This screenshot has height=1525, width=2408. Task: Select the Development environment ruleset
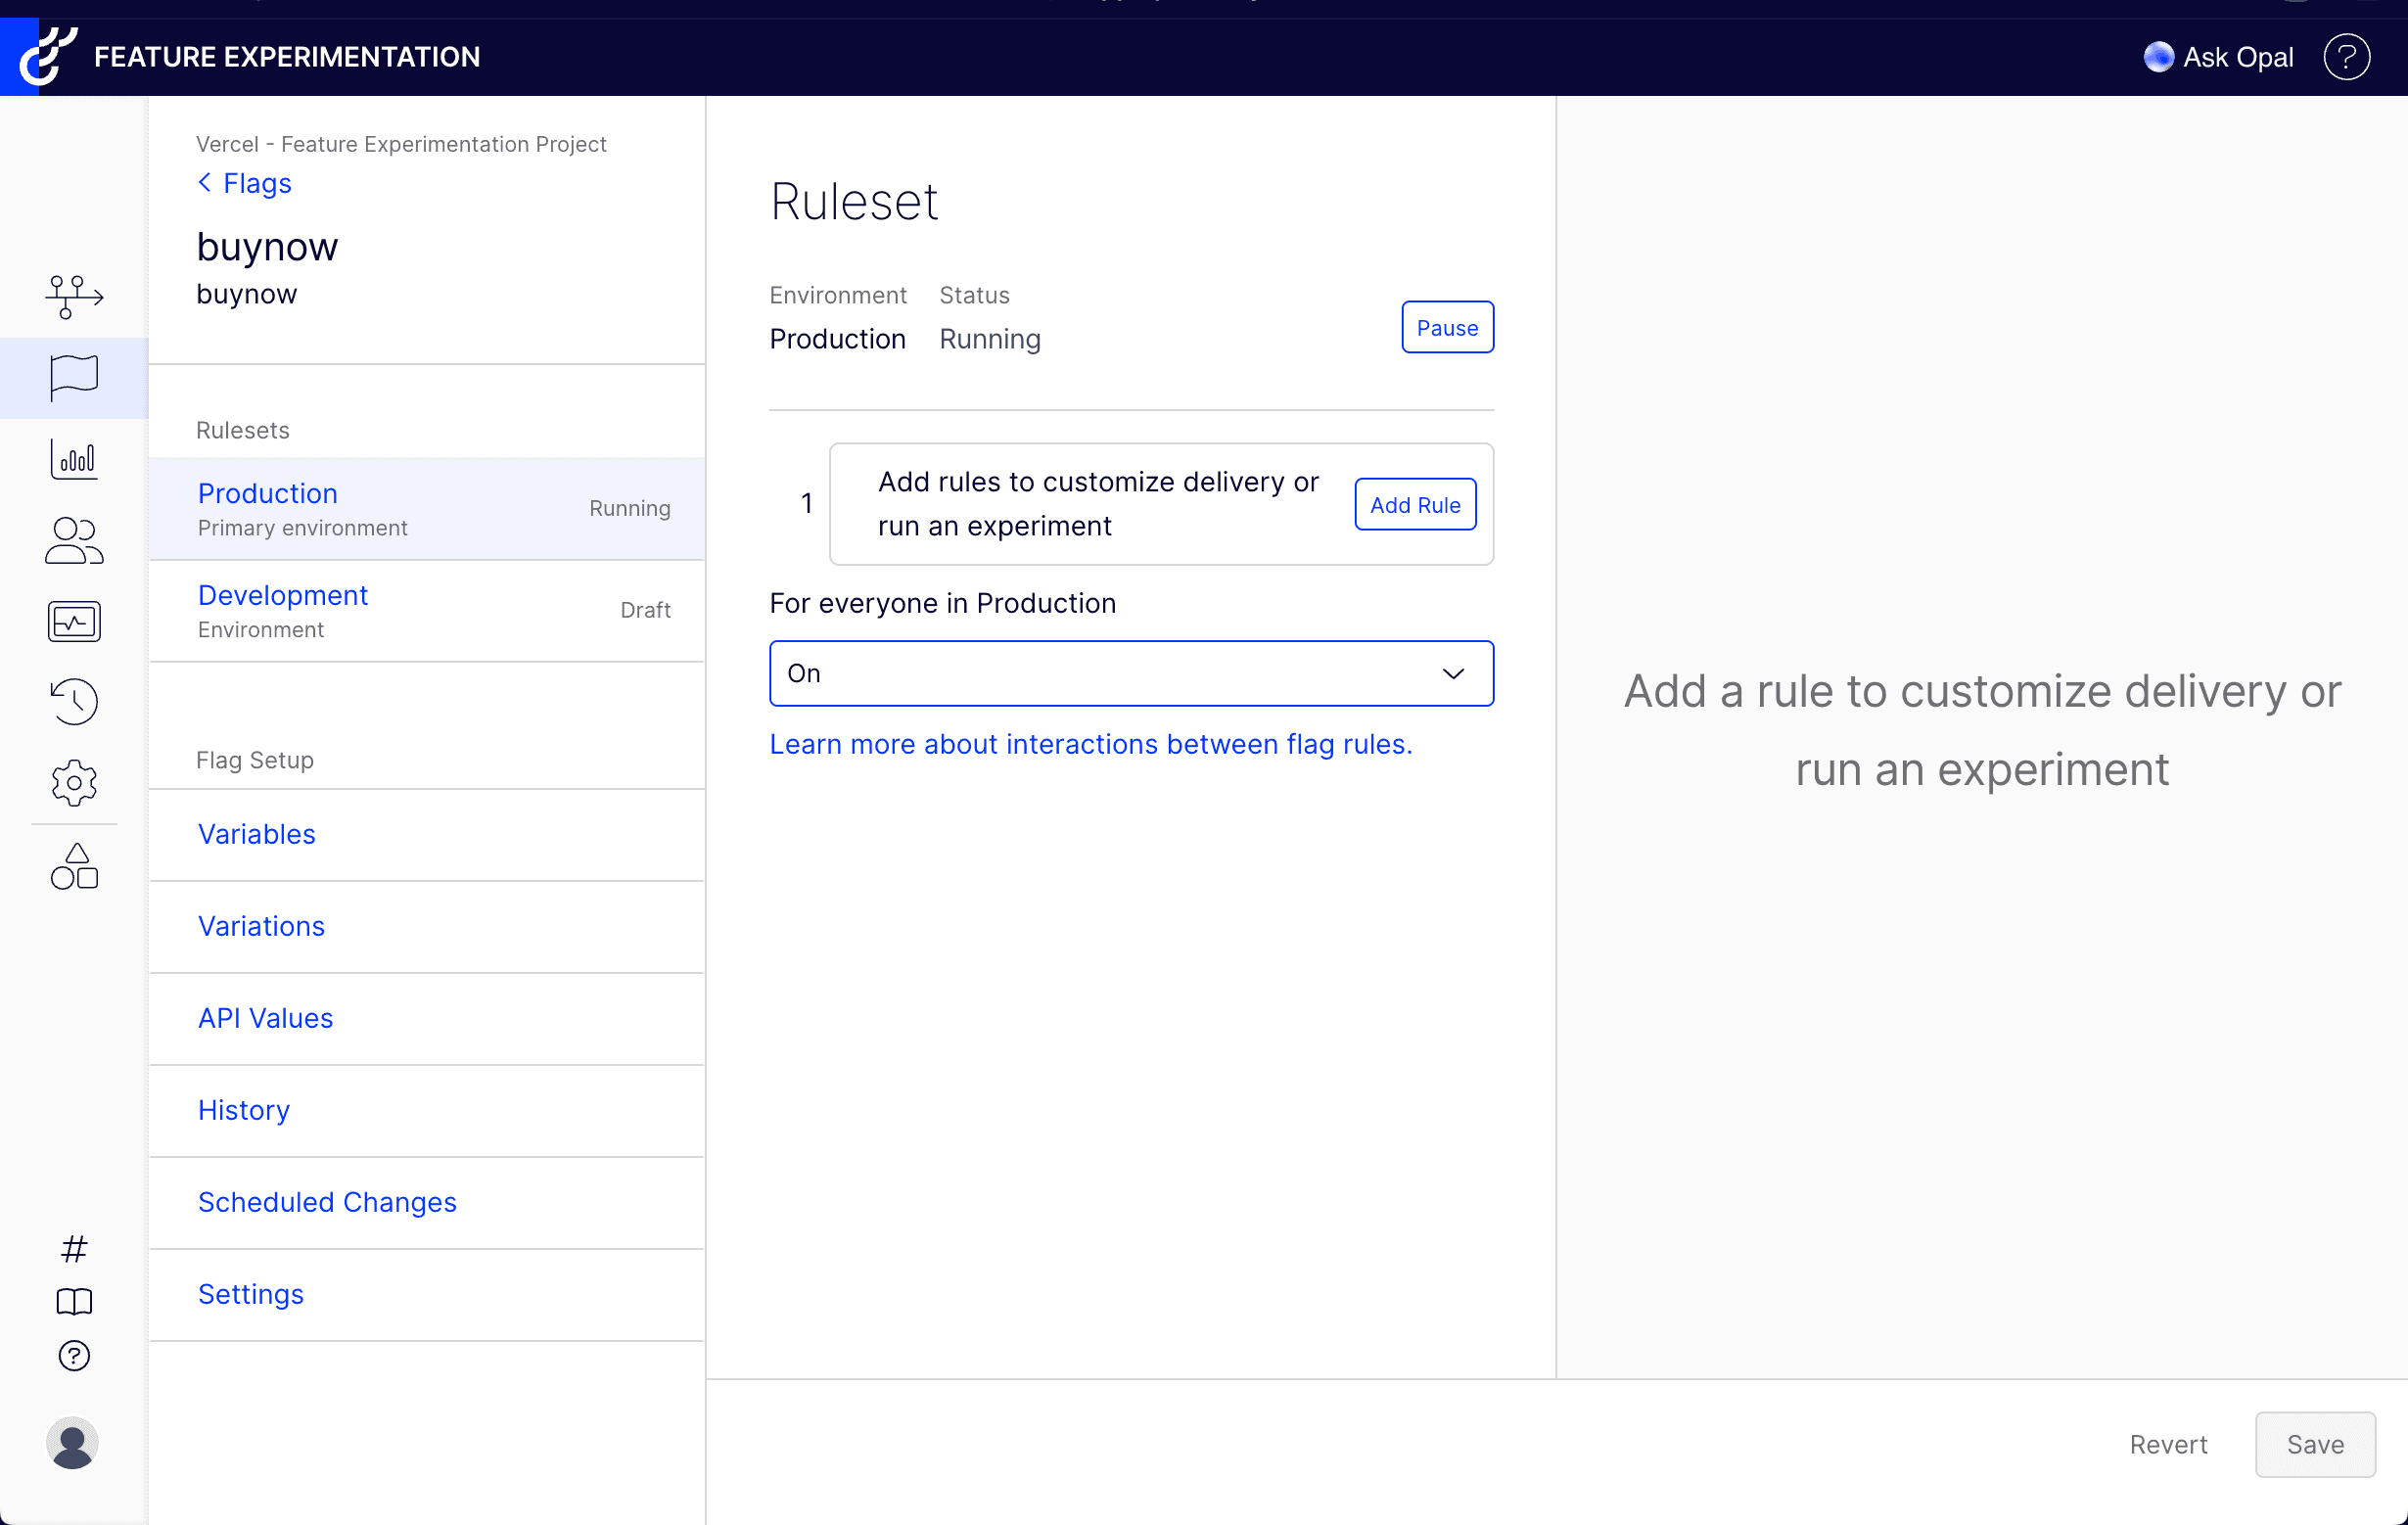pos(283,596)
